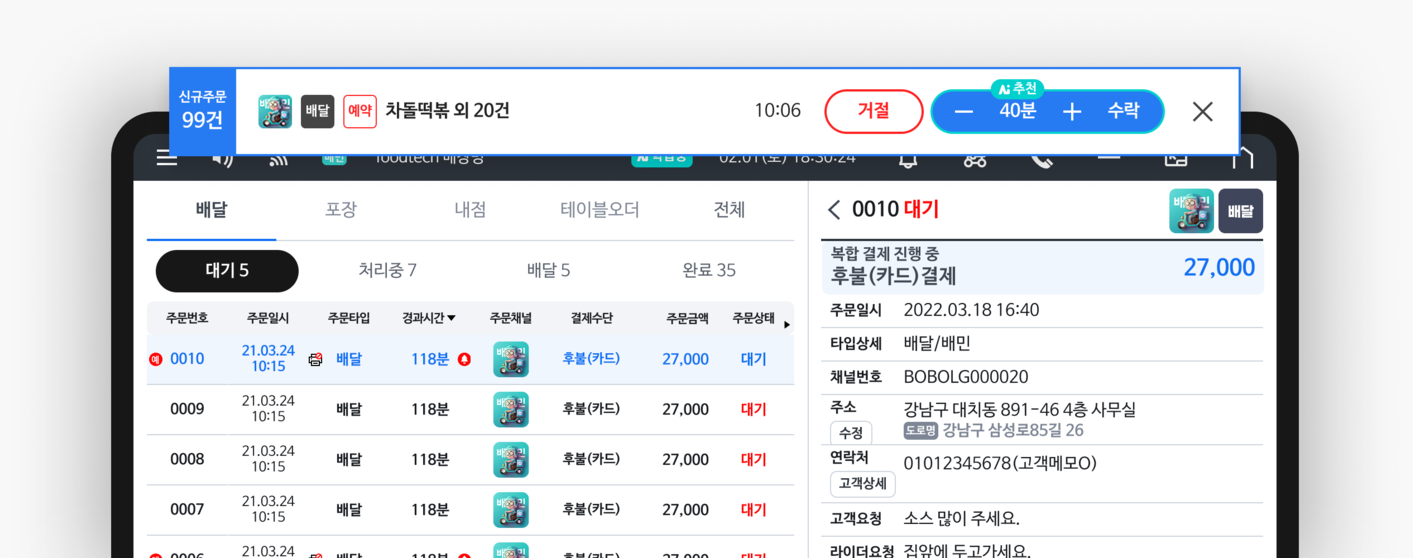Click the 주문일시 column header
This screenshot has height=558, width=1413.
coord(268,318)
